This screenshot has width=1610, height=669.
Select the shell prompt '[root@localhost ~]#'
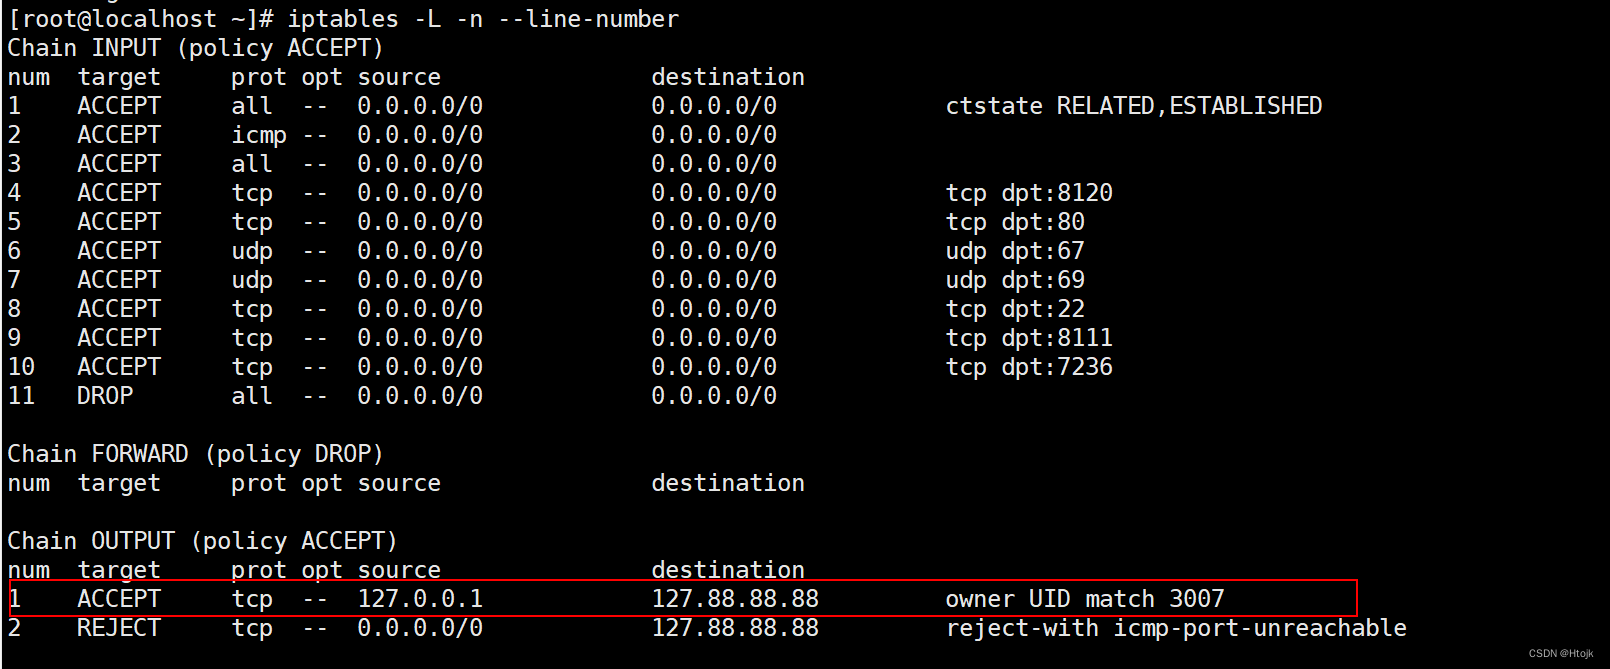point(140,19)
